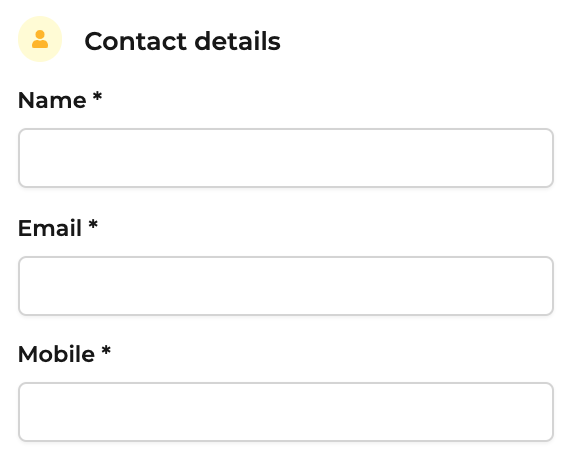
Task: Click the required asterisk next to Email
Action: (93, 225)
